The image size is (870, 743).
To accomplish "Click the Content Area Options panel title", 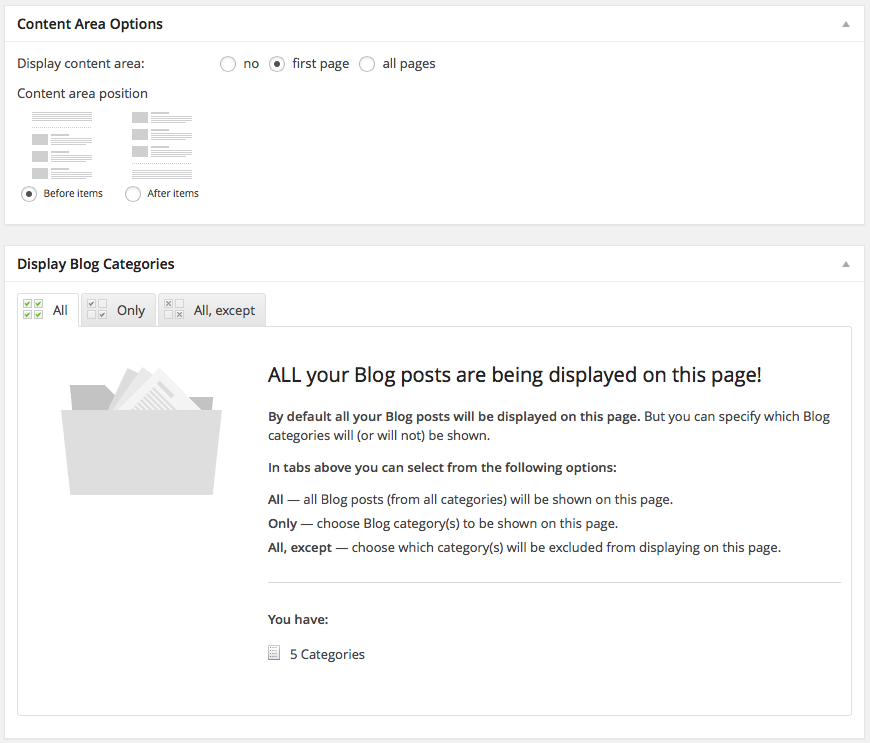I will pos(90,24).
